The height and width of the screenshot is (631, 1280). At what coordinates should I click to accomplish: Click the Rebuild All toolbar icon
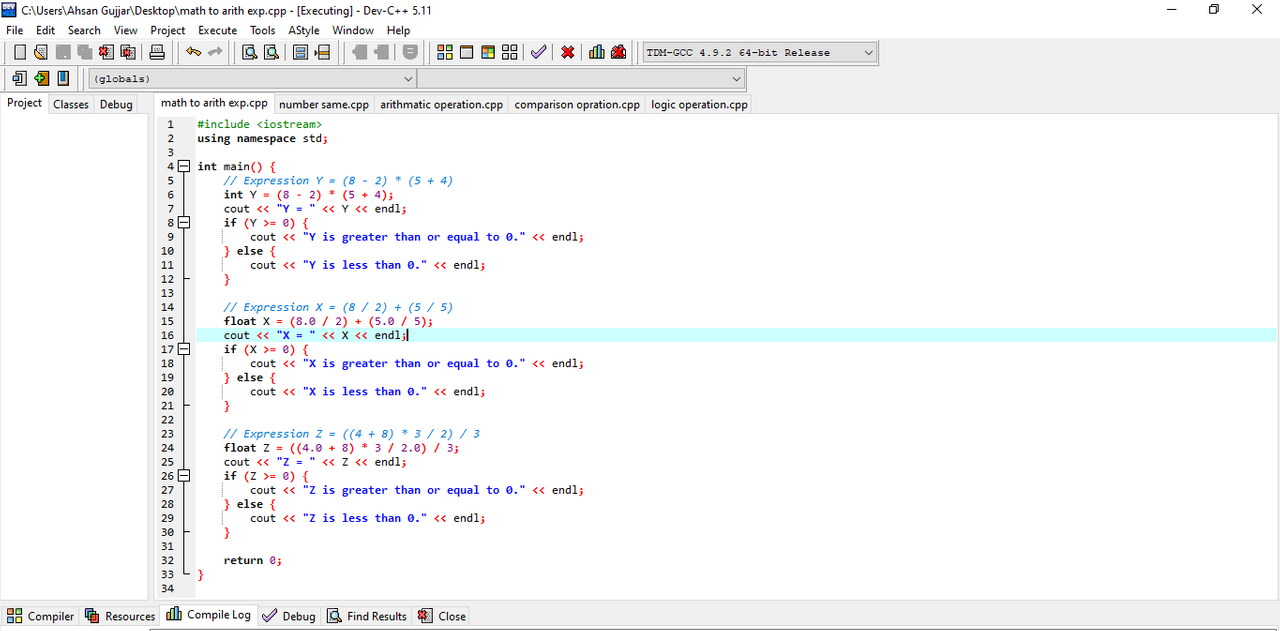pyautogui.click(x=510, y=52)
